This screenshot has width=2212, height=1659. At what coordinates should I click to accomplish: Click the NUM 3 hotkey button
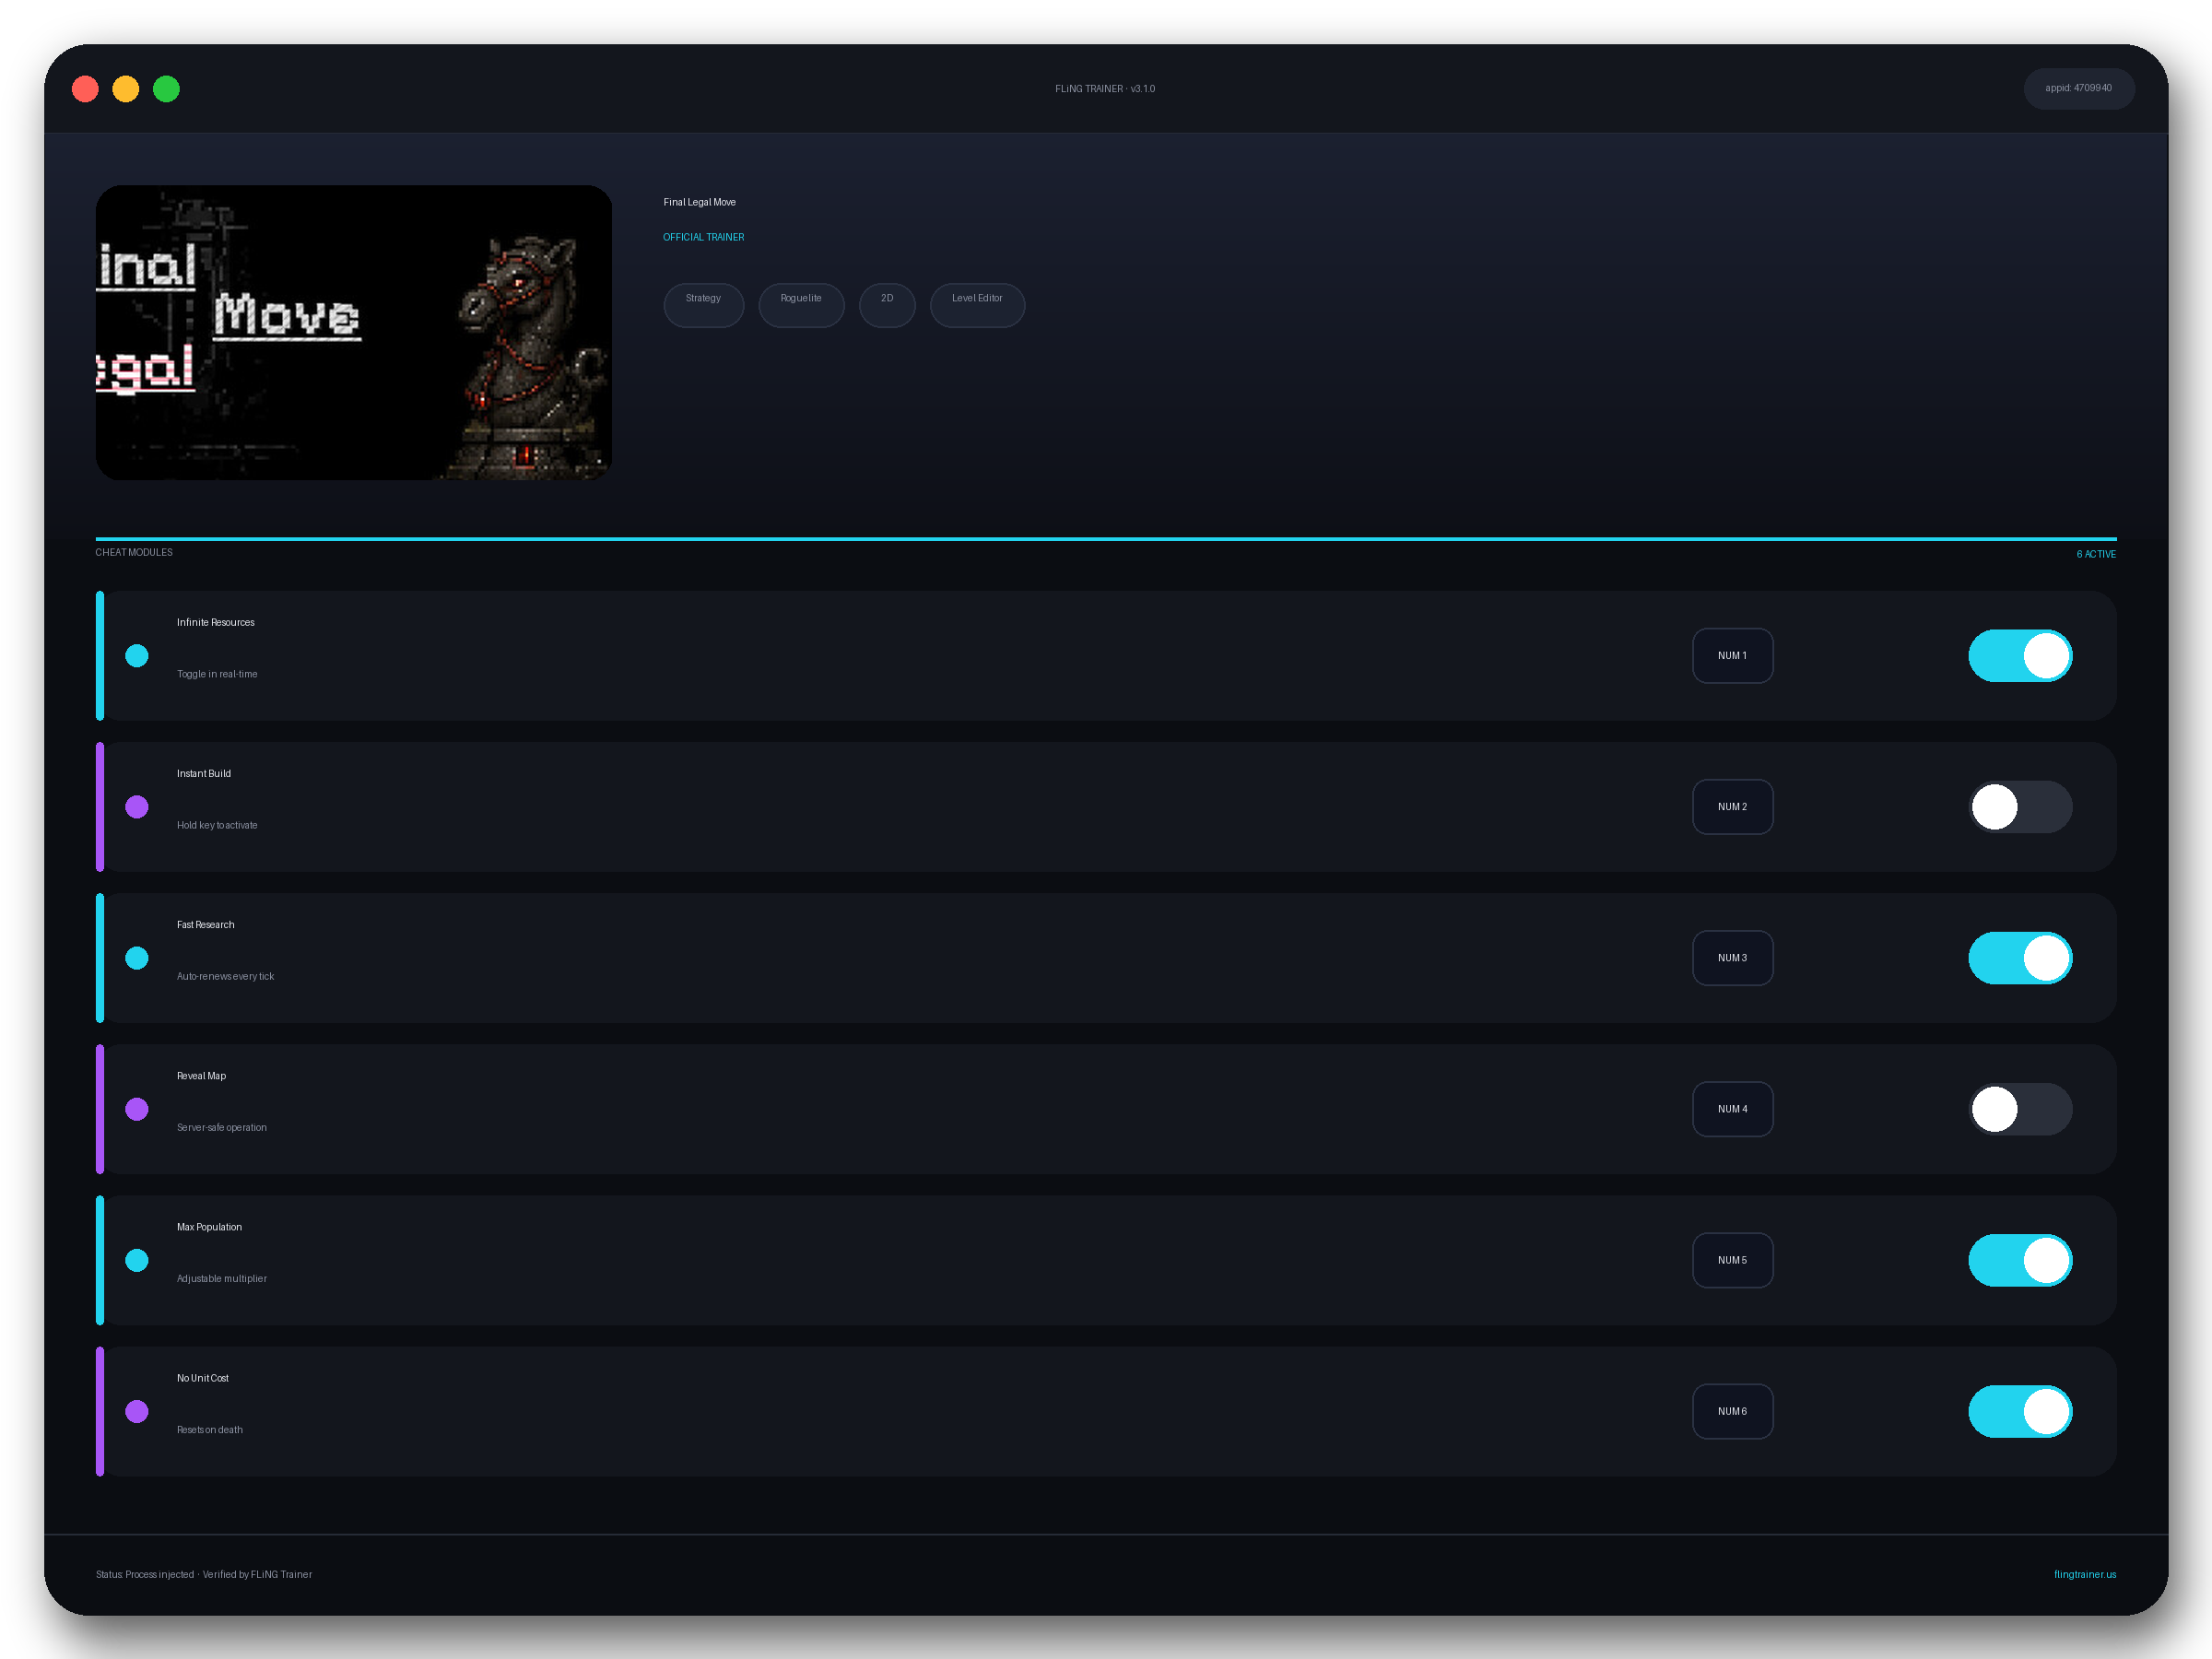pos(1732,958)
